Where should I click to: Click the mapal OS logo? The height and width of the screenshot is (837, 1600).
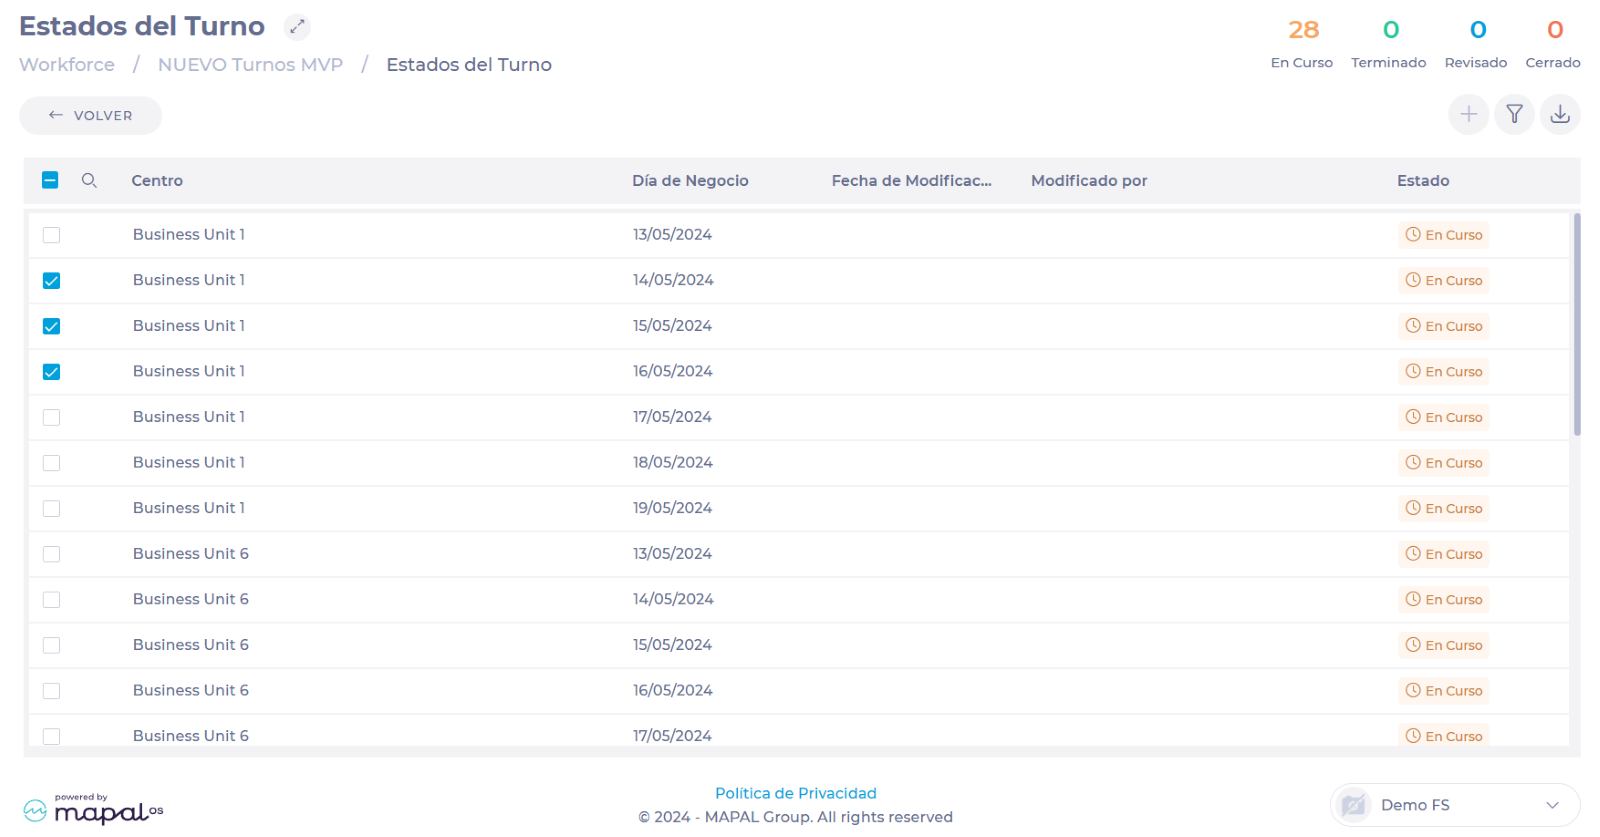point(93,810)
